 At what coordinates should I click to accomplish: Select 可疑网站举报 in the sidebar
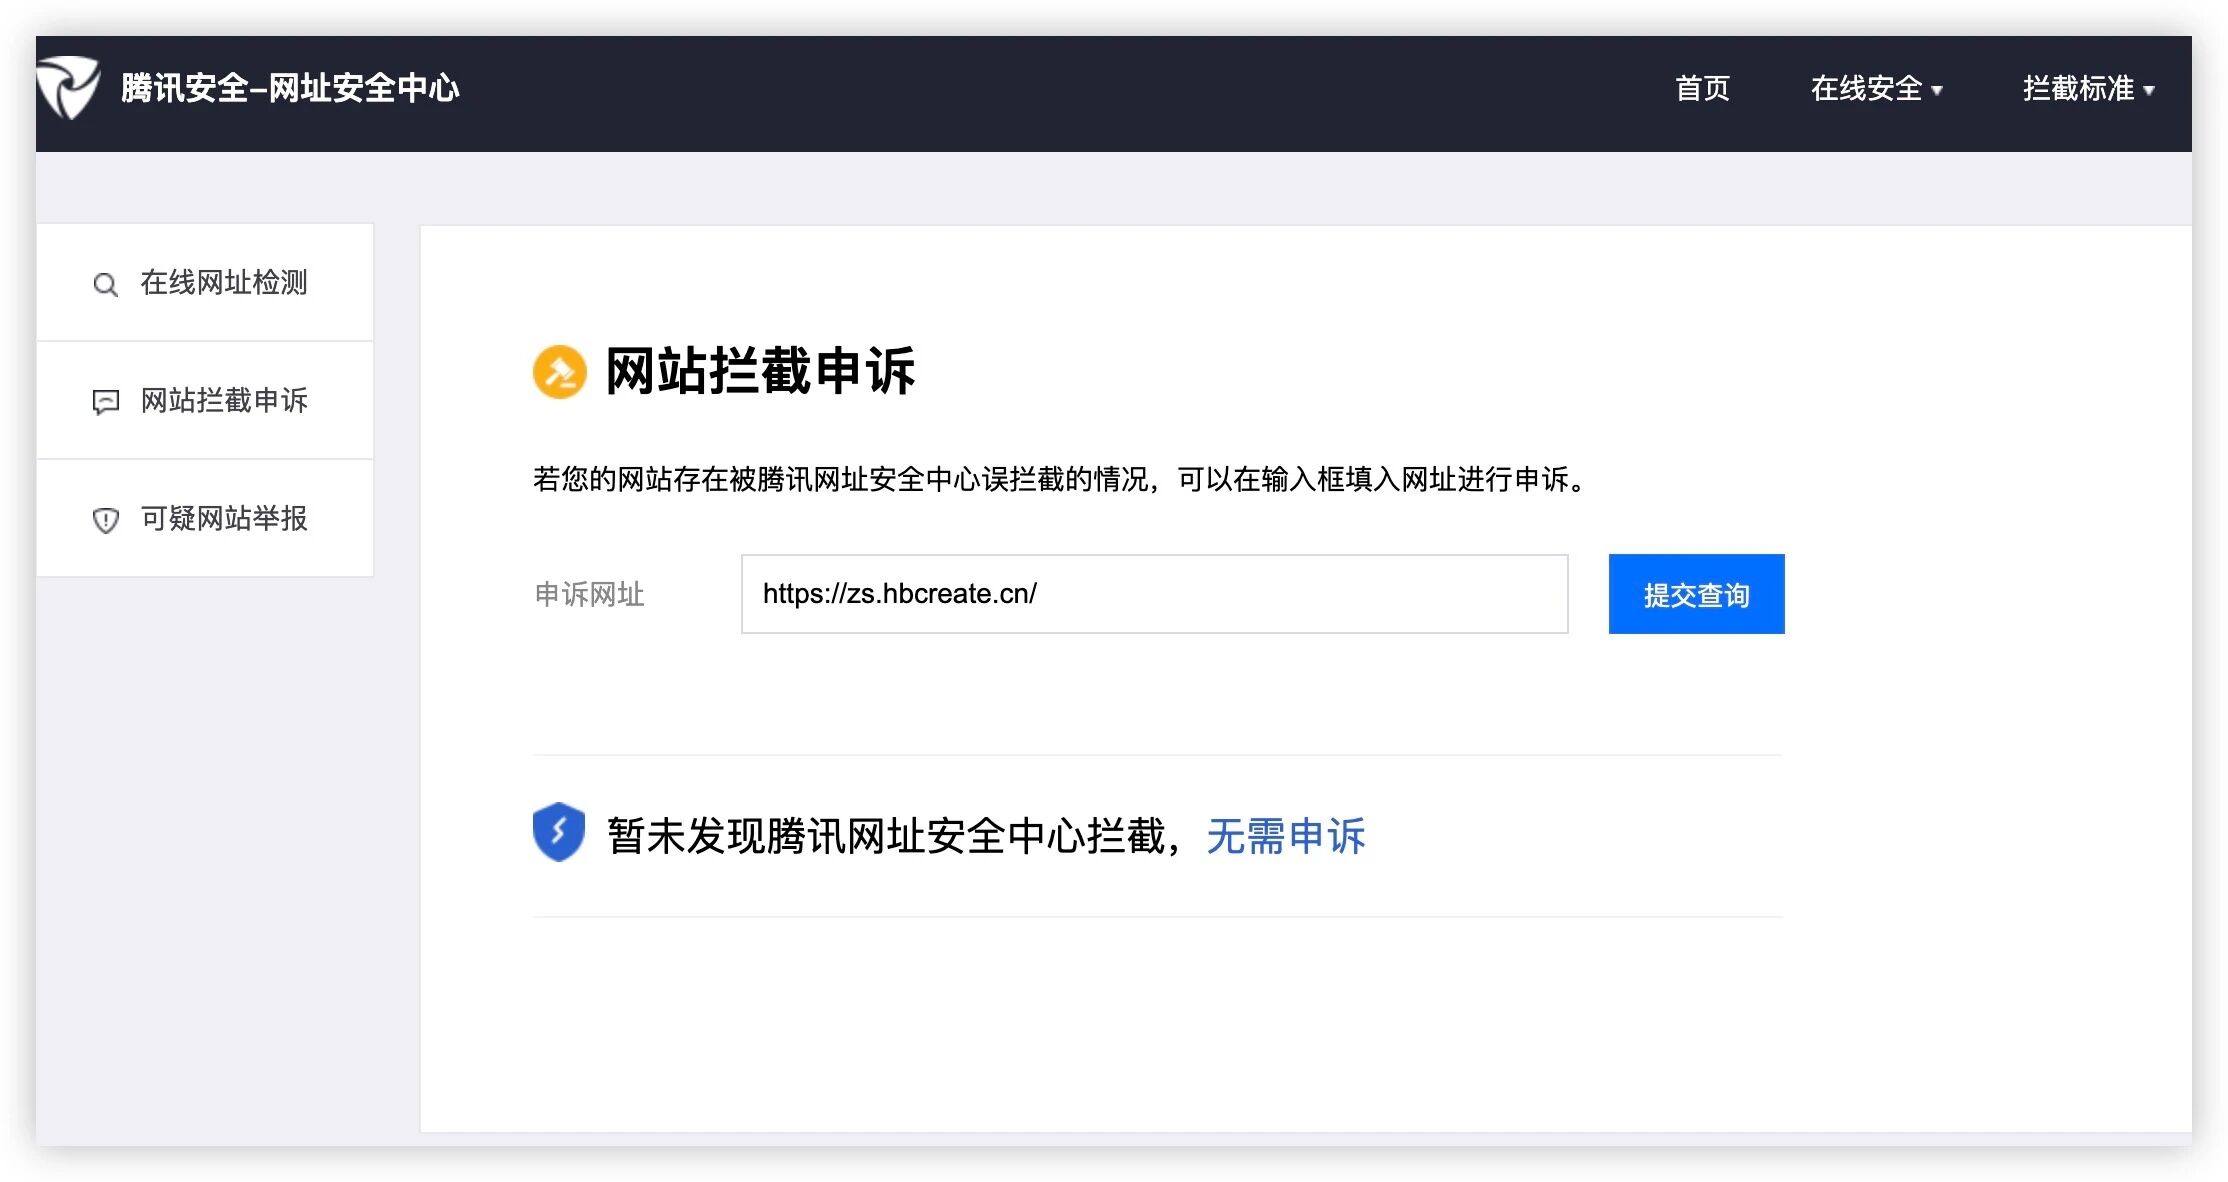pyautogui.click(x=224, y=518)
